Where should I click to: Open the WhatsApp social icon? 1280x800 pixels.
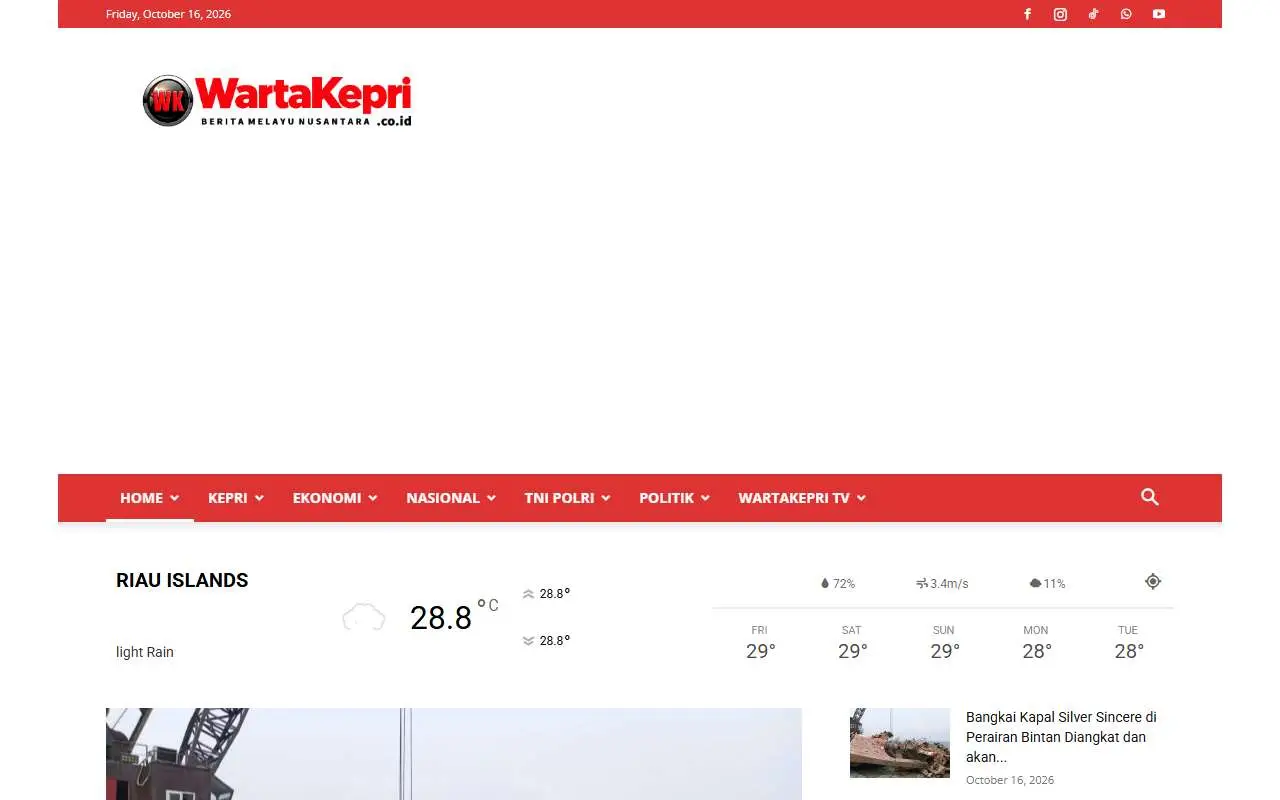1126,14
